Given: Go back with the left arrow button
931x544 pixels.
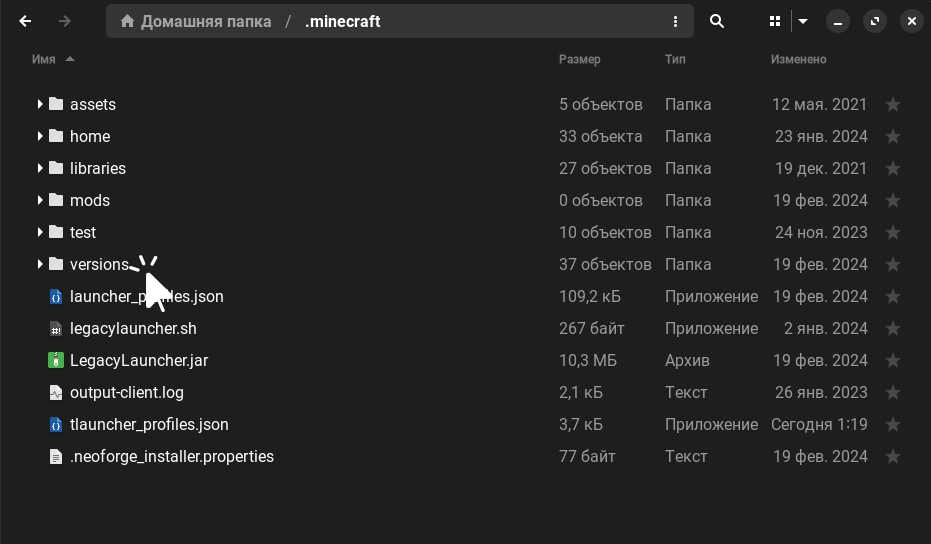Looking at the screenshot, I should pos(25,21).
